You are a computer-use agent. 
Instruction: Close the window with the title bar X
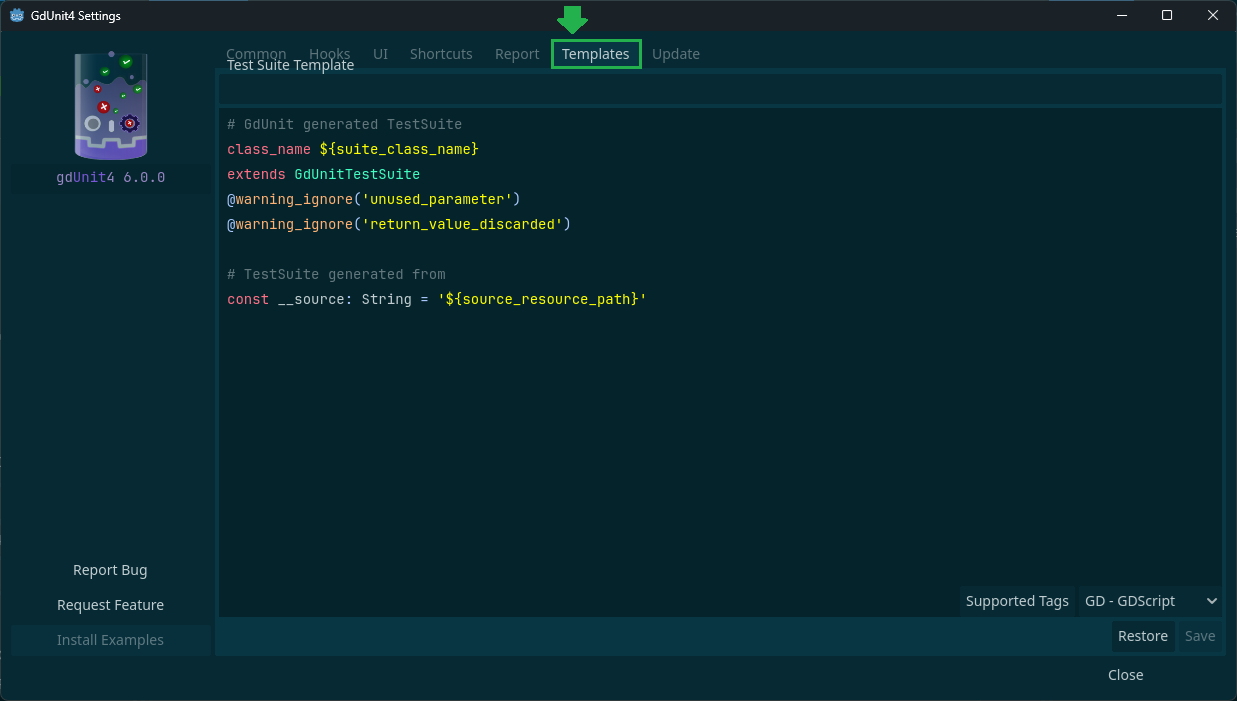coord(1213,15)
